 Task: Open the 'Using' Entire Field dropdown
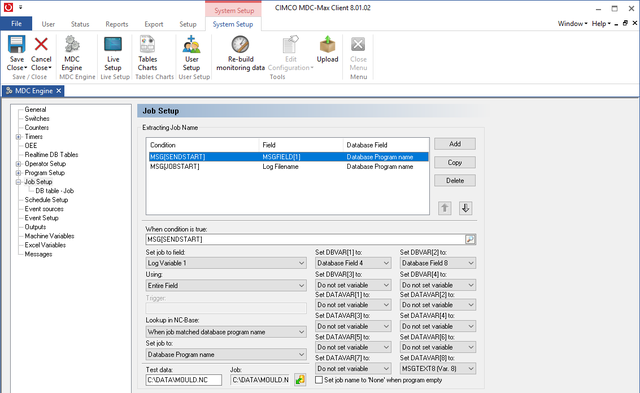point(226,285)
